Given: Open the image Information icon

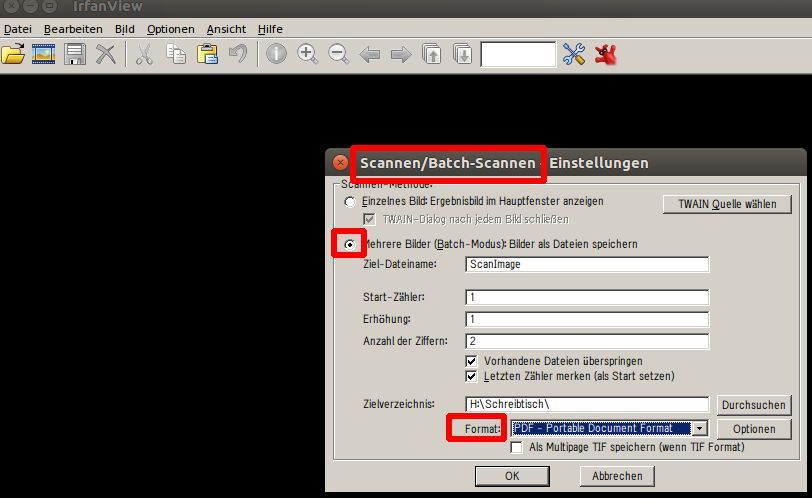Looking at the screenshot, I should pyautogui.click(x=276, y=54).
